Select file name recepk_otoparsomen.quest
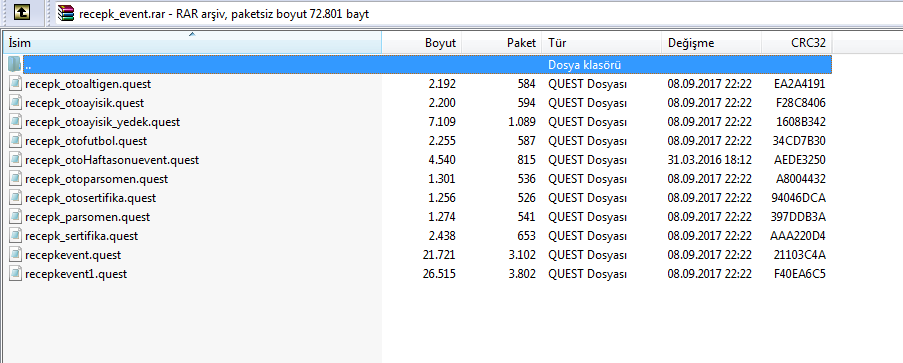 point(97,179)
